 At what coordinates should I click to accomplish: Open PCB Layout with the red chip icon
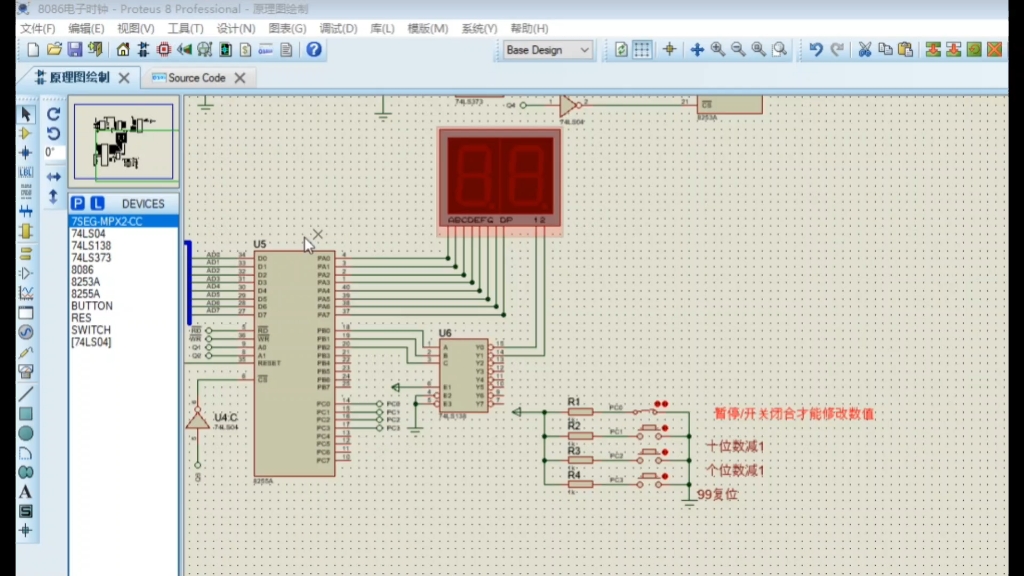point(164,50)
